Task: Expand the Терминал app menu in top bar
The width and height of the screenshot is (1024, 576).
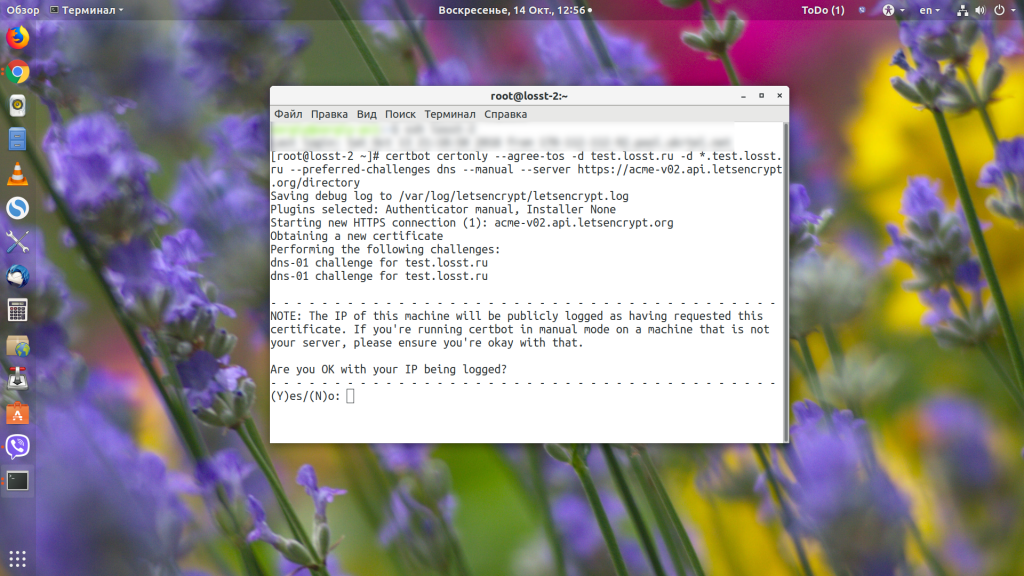Action: tap(92, 10)
